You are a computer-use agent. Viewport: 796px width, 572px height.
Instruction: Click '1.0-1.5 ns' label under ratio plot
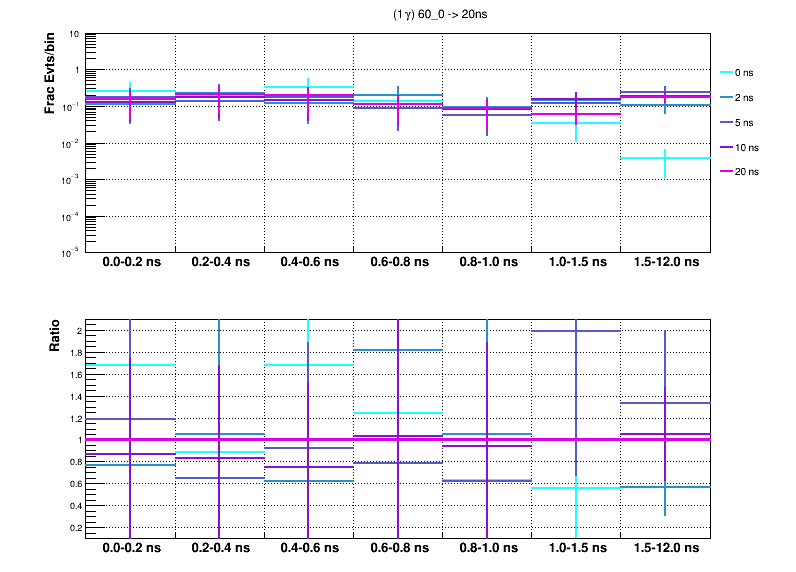click(x=576, y=549)
